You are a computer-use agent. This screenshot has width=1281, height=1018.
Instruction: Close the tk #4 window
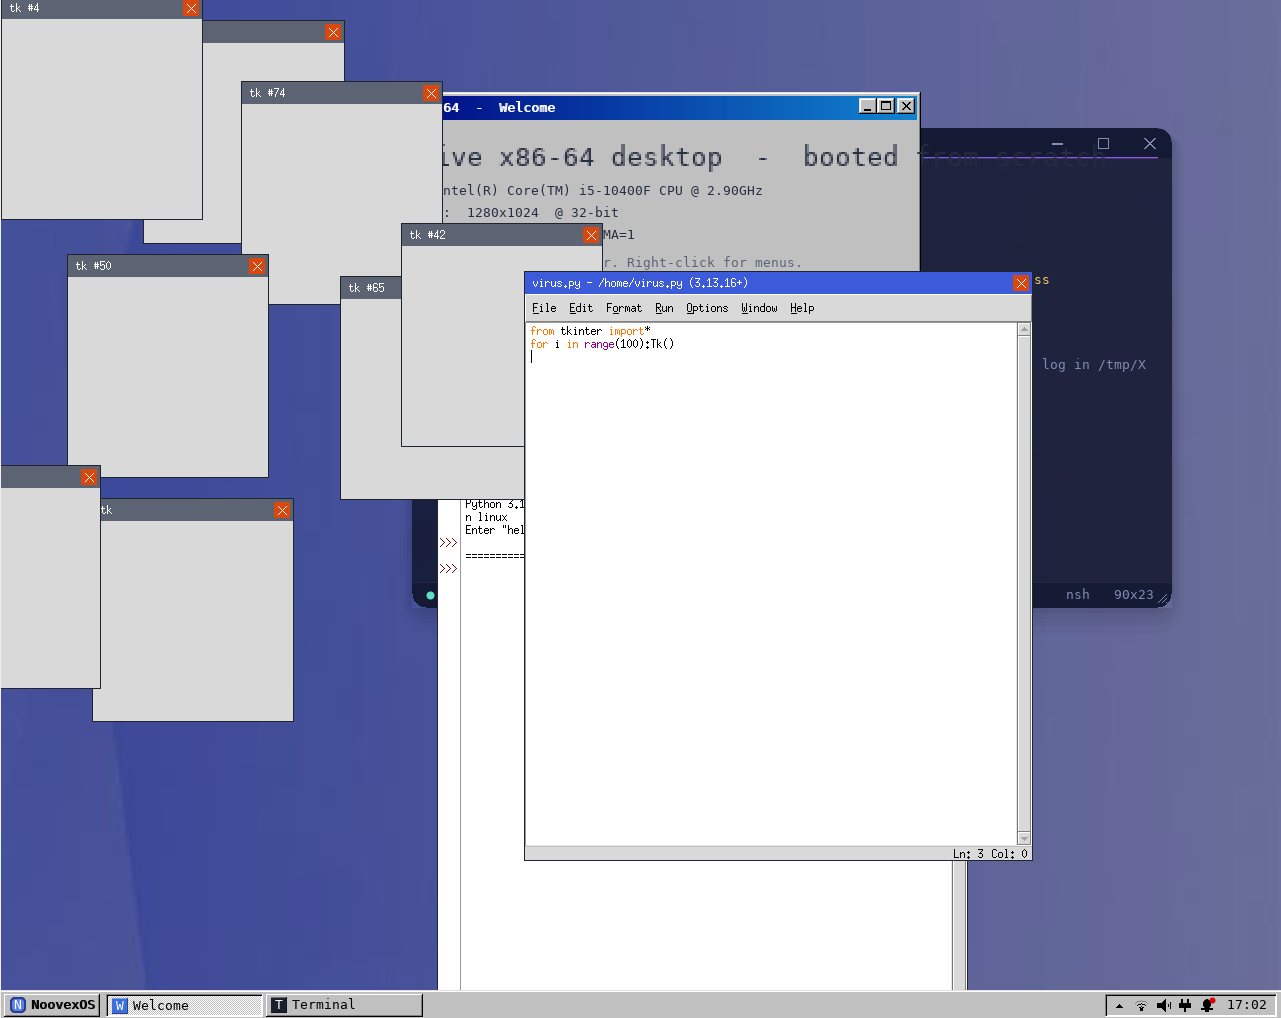tap(191, 8)
